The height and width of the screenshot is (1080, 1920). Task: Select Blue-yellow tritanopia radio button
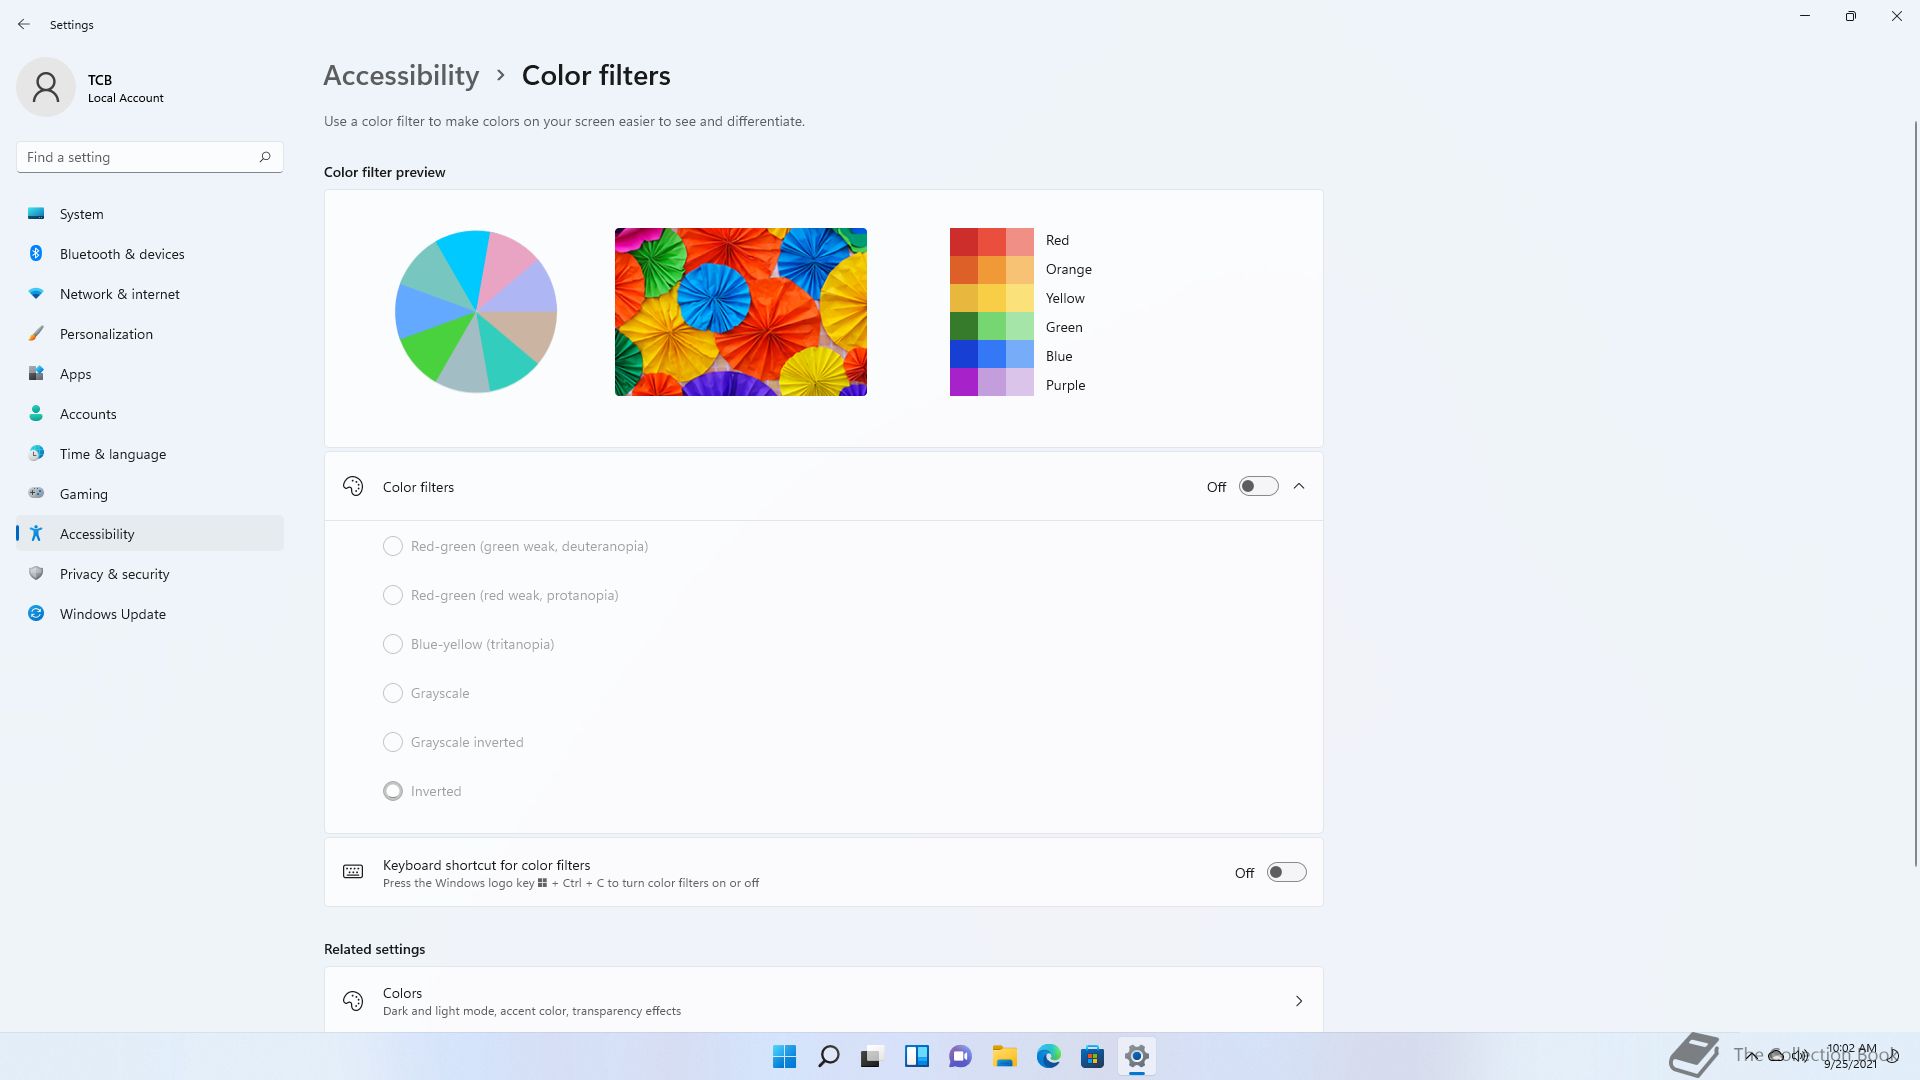(393, 644)
